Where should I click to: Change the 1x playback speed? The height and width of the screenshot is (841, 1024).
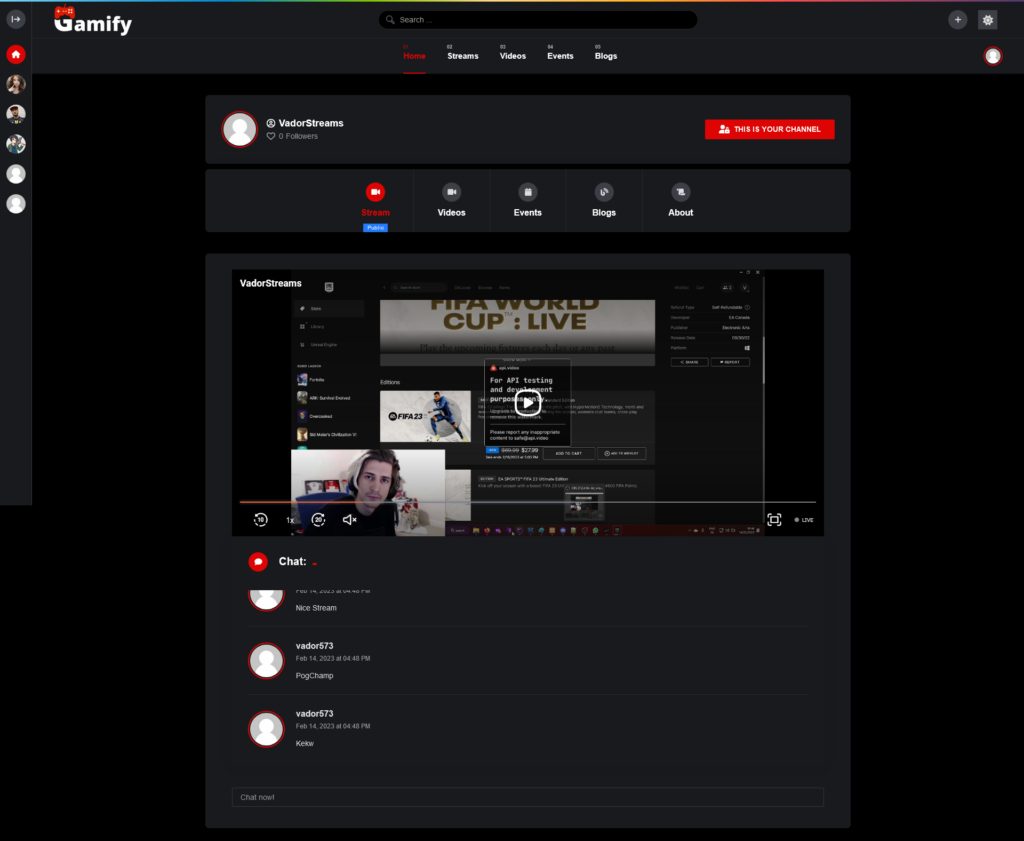click(x=290, y=520)
